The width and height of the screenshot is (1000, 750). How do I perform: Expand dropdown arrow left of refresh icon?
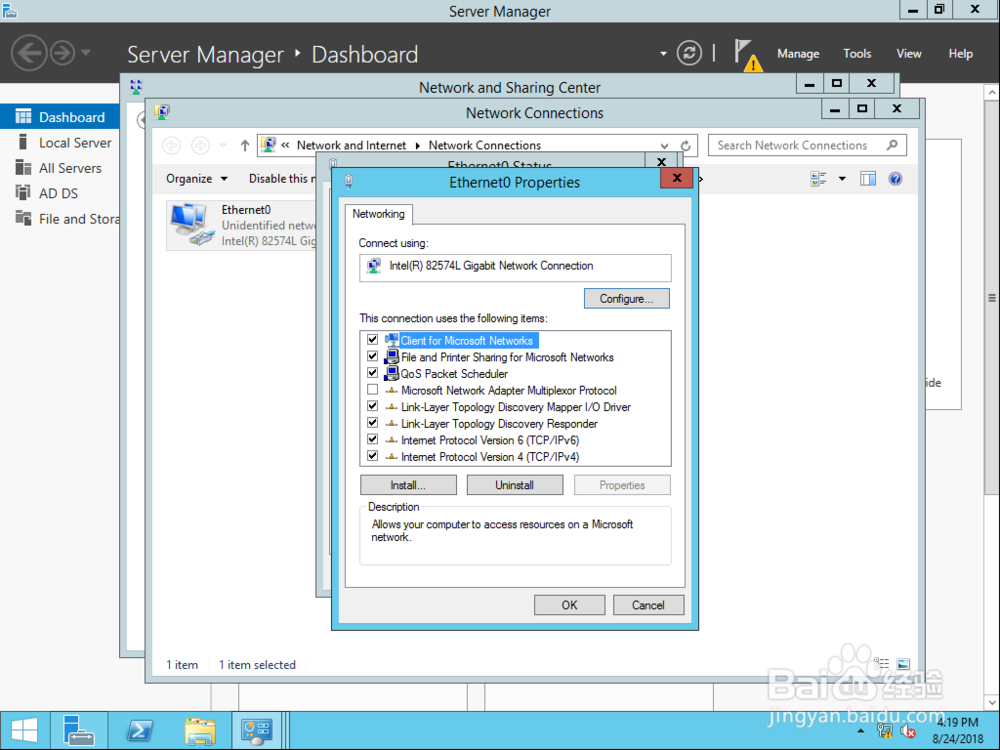[663, 54]
